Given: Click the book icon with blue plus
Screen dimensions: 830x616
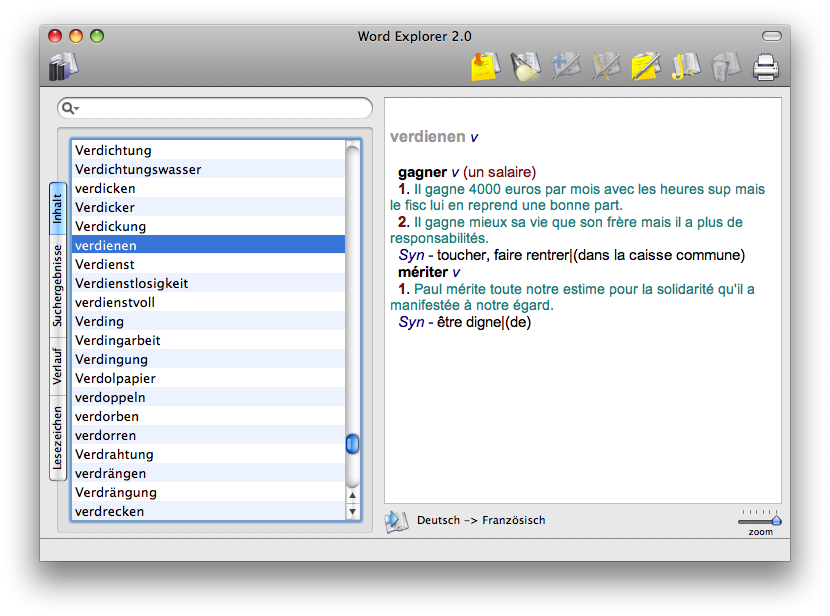Looking at the screenshot, I should click(x=567, y=67).
